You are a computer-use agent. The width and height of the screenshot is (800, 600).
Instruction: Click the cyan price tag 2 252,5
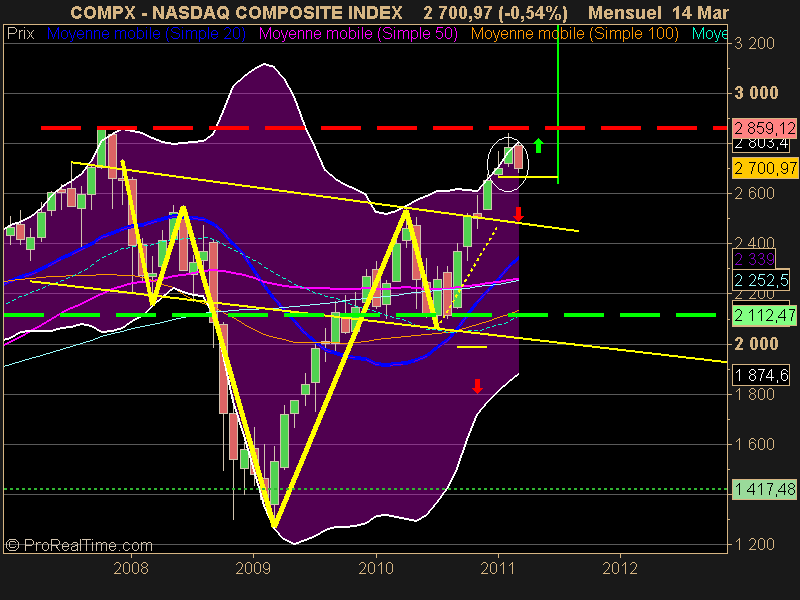[x=761, y=280]
